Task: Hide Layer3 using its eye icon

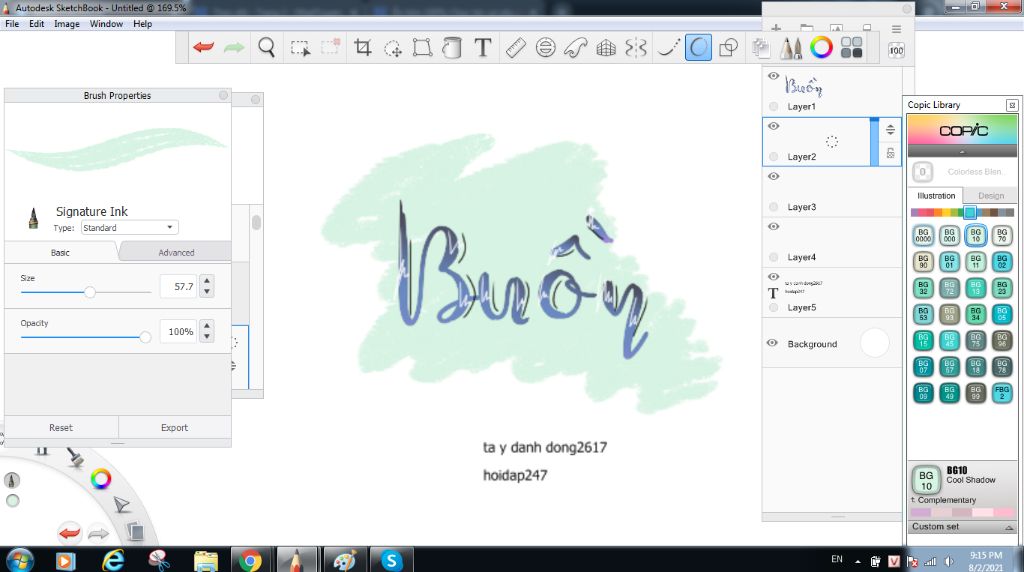Action: (773, 176)
